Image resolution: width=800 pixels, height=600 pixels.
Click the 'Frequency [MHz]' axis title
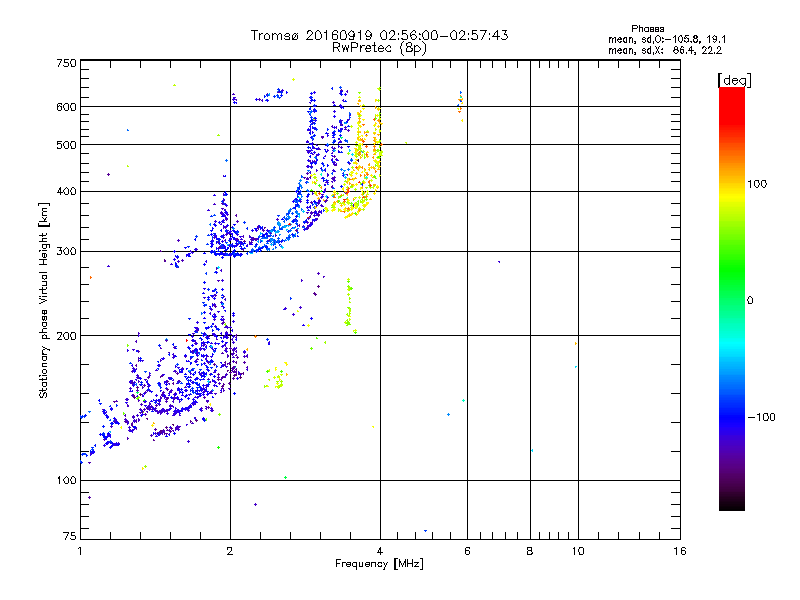[x=379, y=564]
